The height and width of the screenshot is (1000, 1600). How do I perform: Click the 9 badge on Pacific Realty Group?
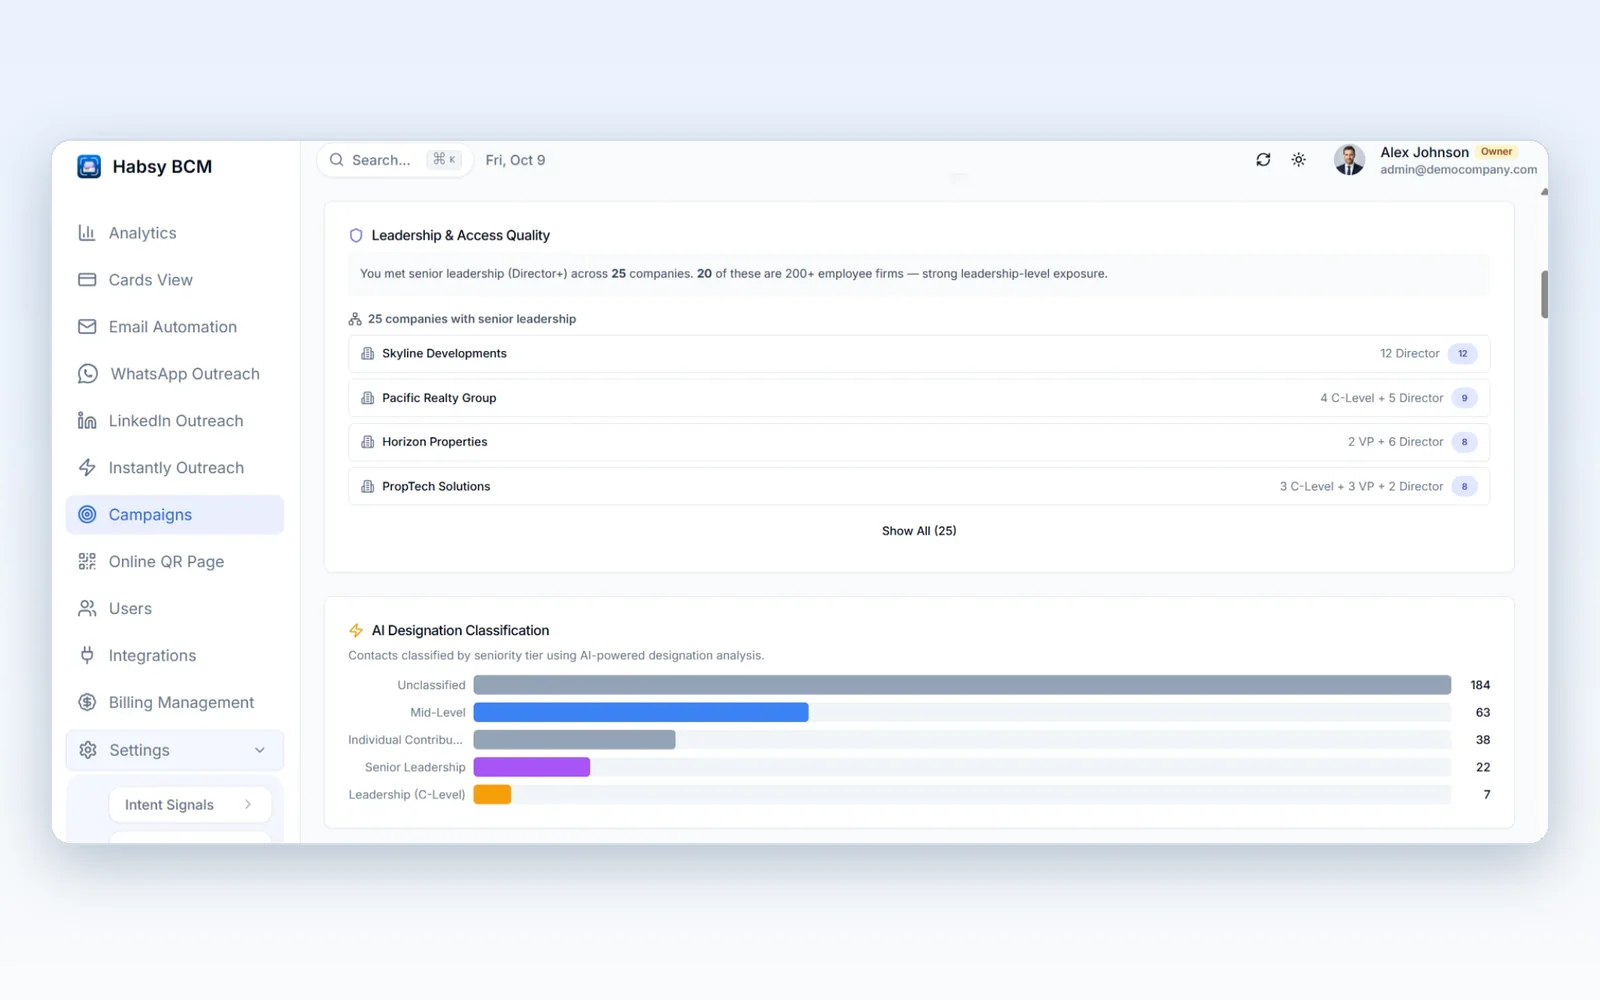(1464, 398)
